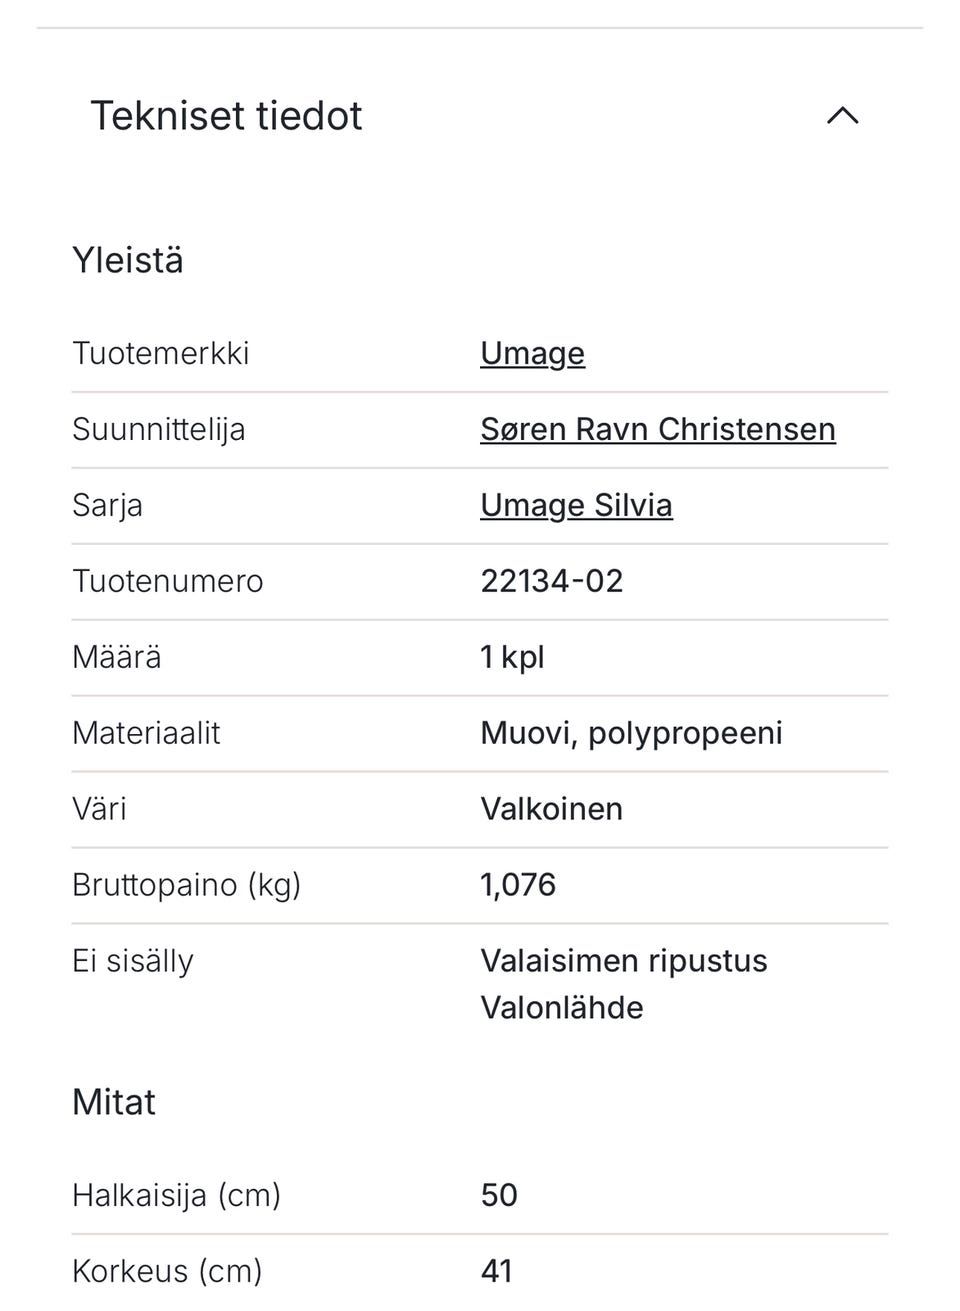
Task: Click the diameter value 50
Action: [499, 1195]
